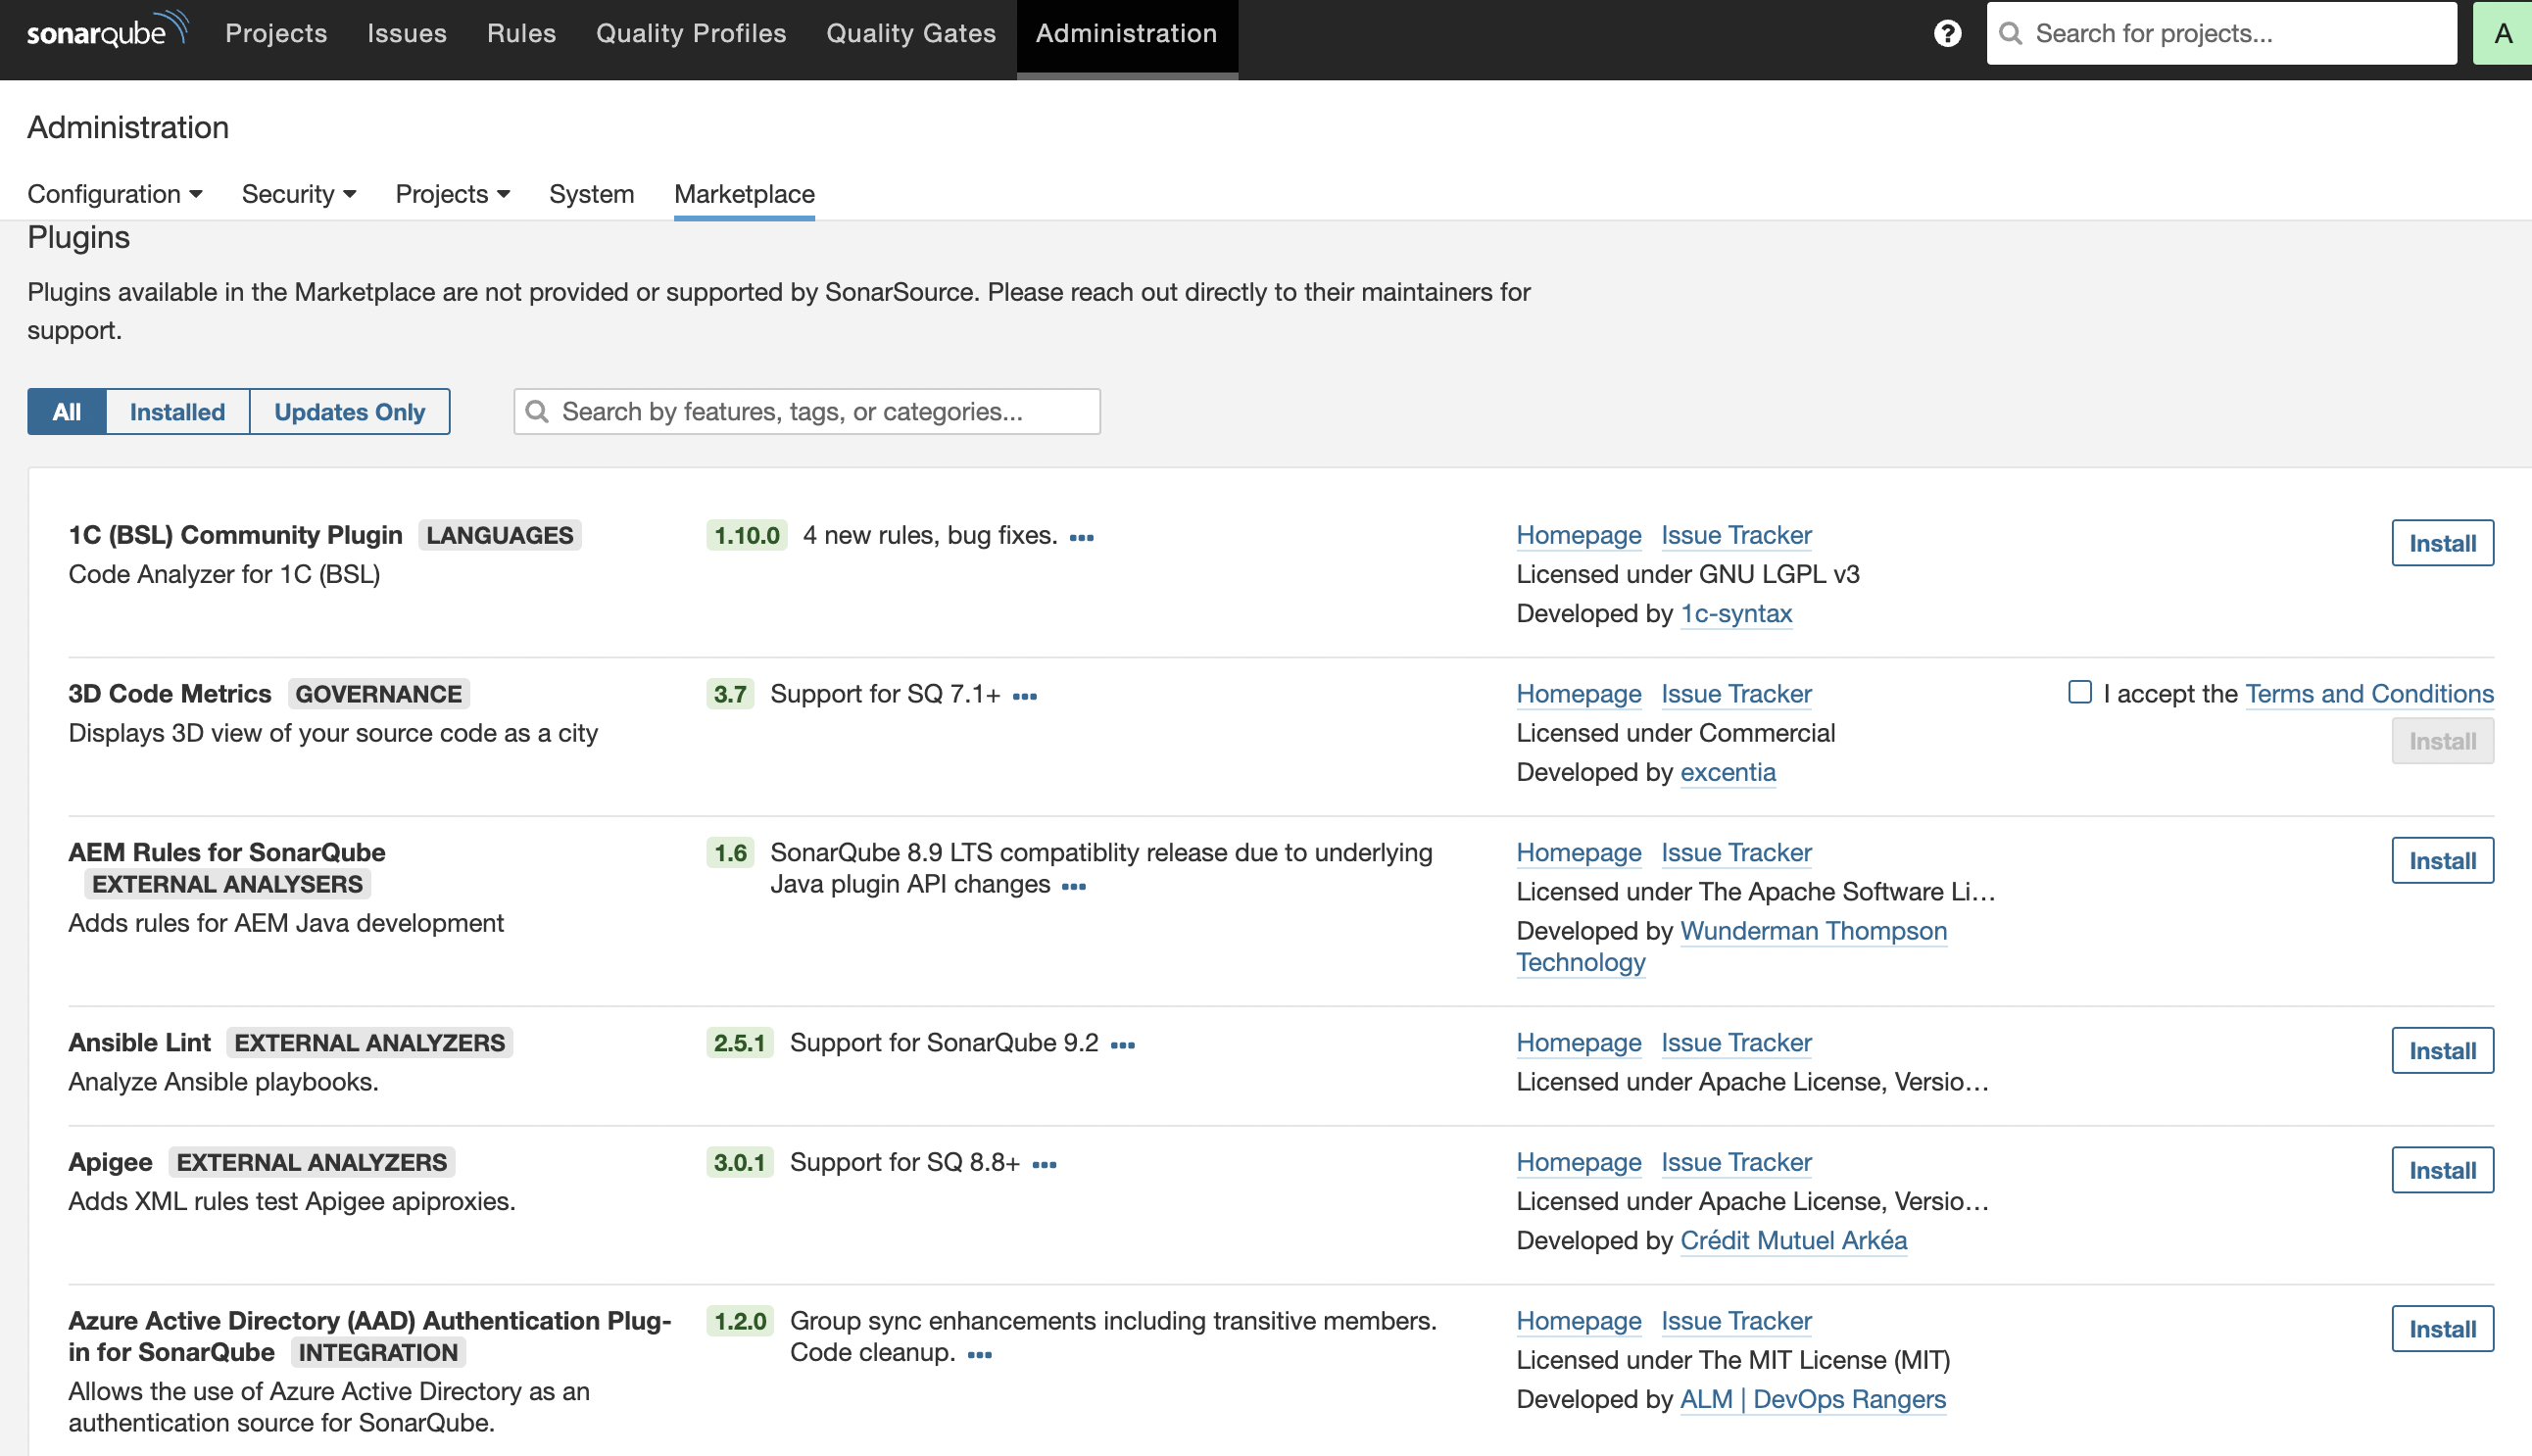Expand release notes dots for 3D Code Metrics
The image size is (2532, 1456).
coord(1024,696)
